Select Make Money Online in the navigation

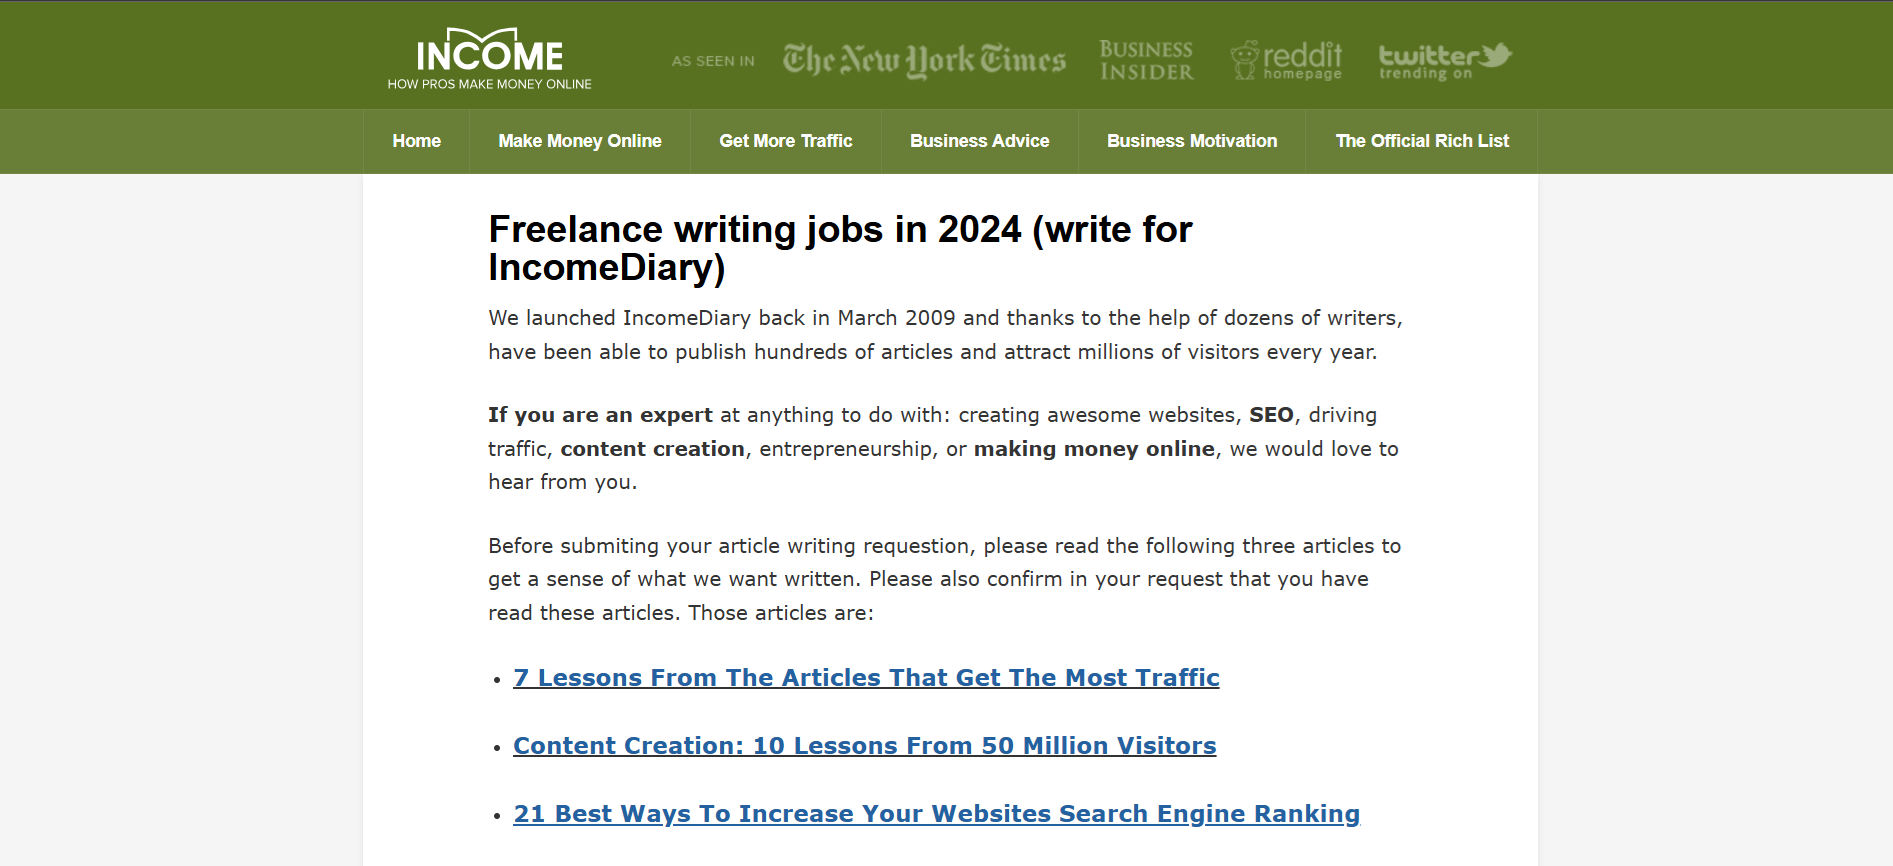[580, 141]
